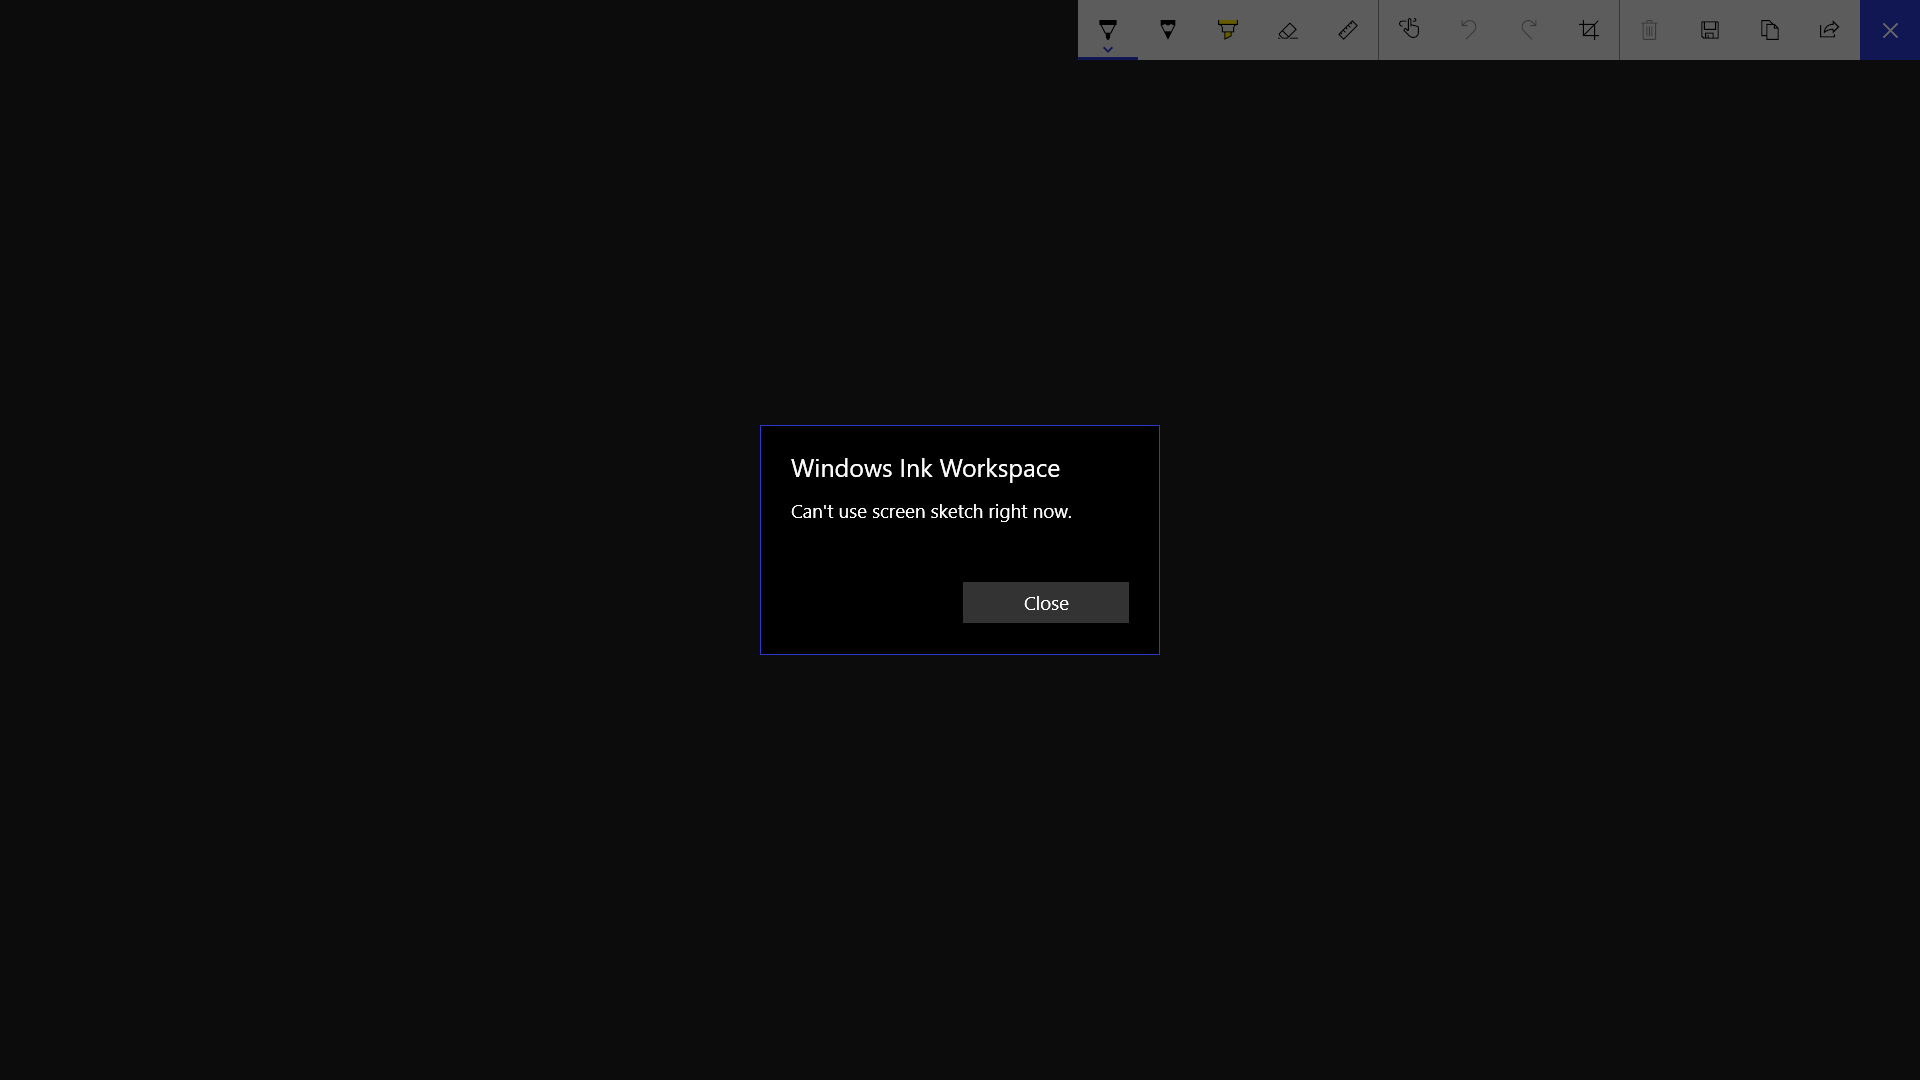Toggle the ruler tool
The image size is (1920, 1080).
pos(1348,30)
